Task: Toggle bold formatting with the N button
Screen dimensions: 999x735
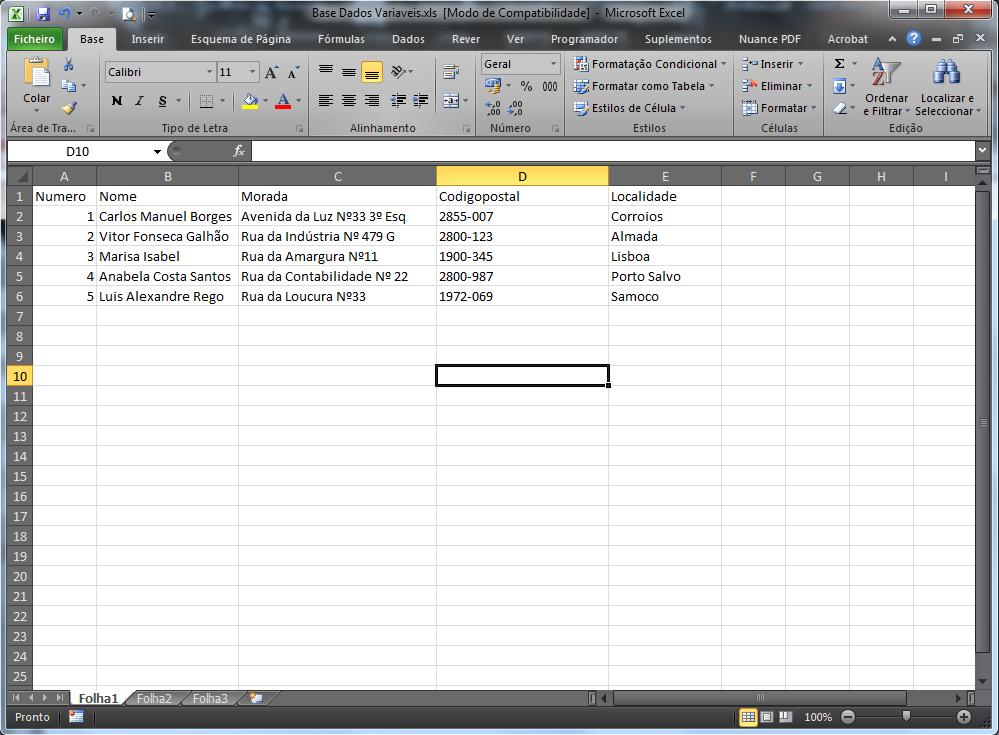Action: point(117,102)
